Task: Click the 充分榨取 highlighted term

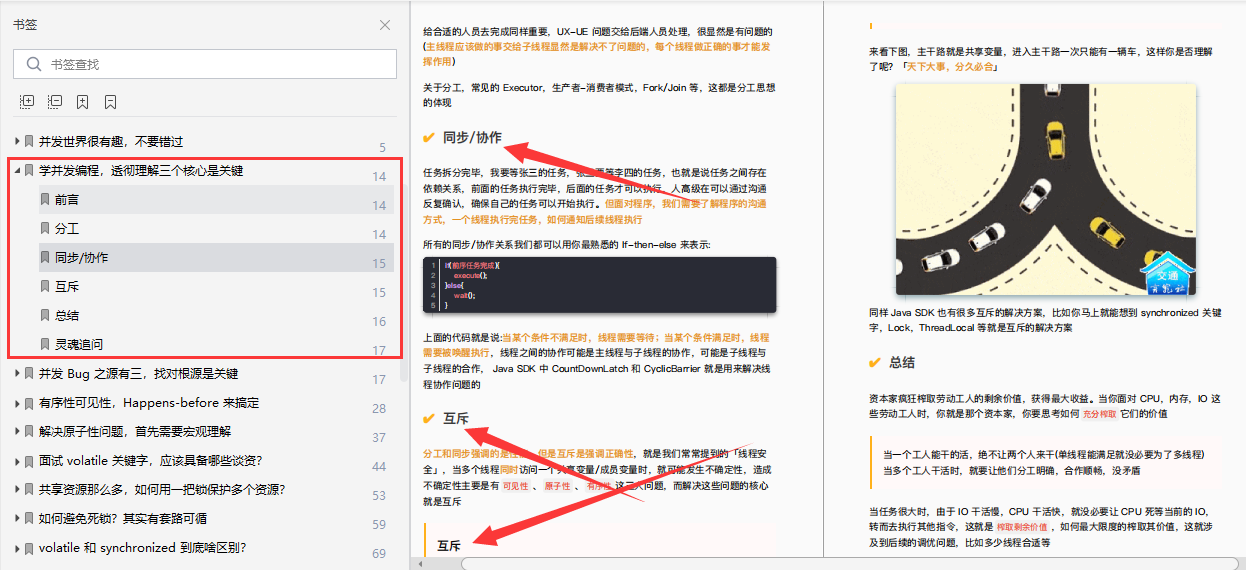Action: point(1102,414)
